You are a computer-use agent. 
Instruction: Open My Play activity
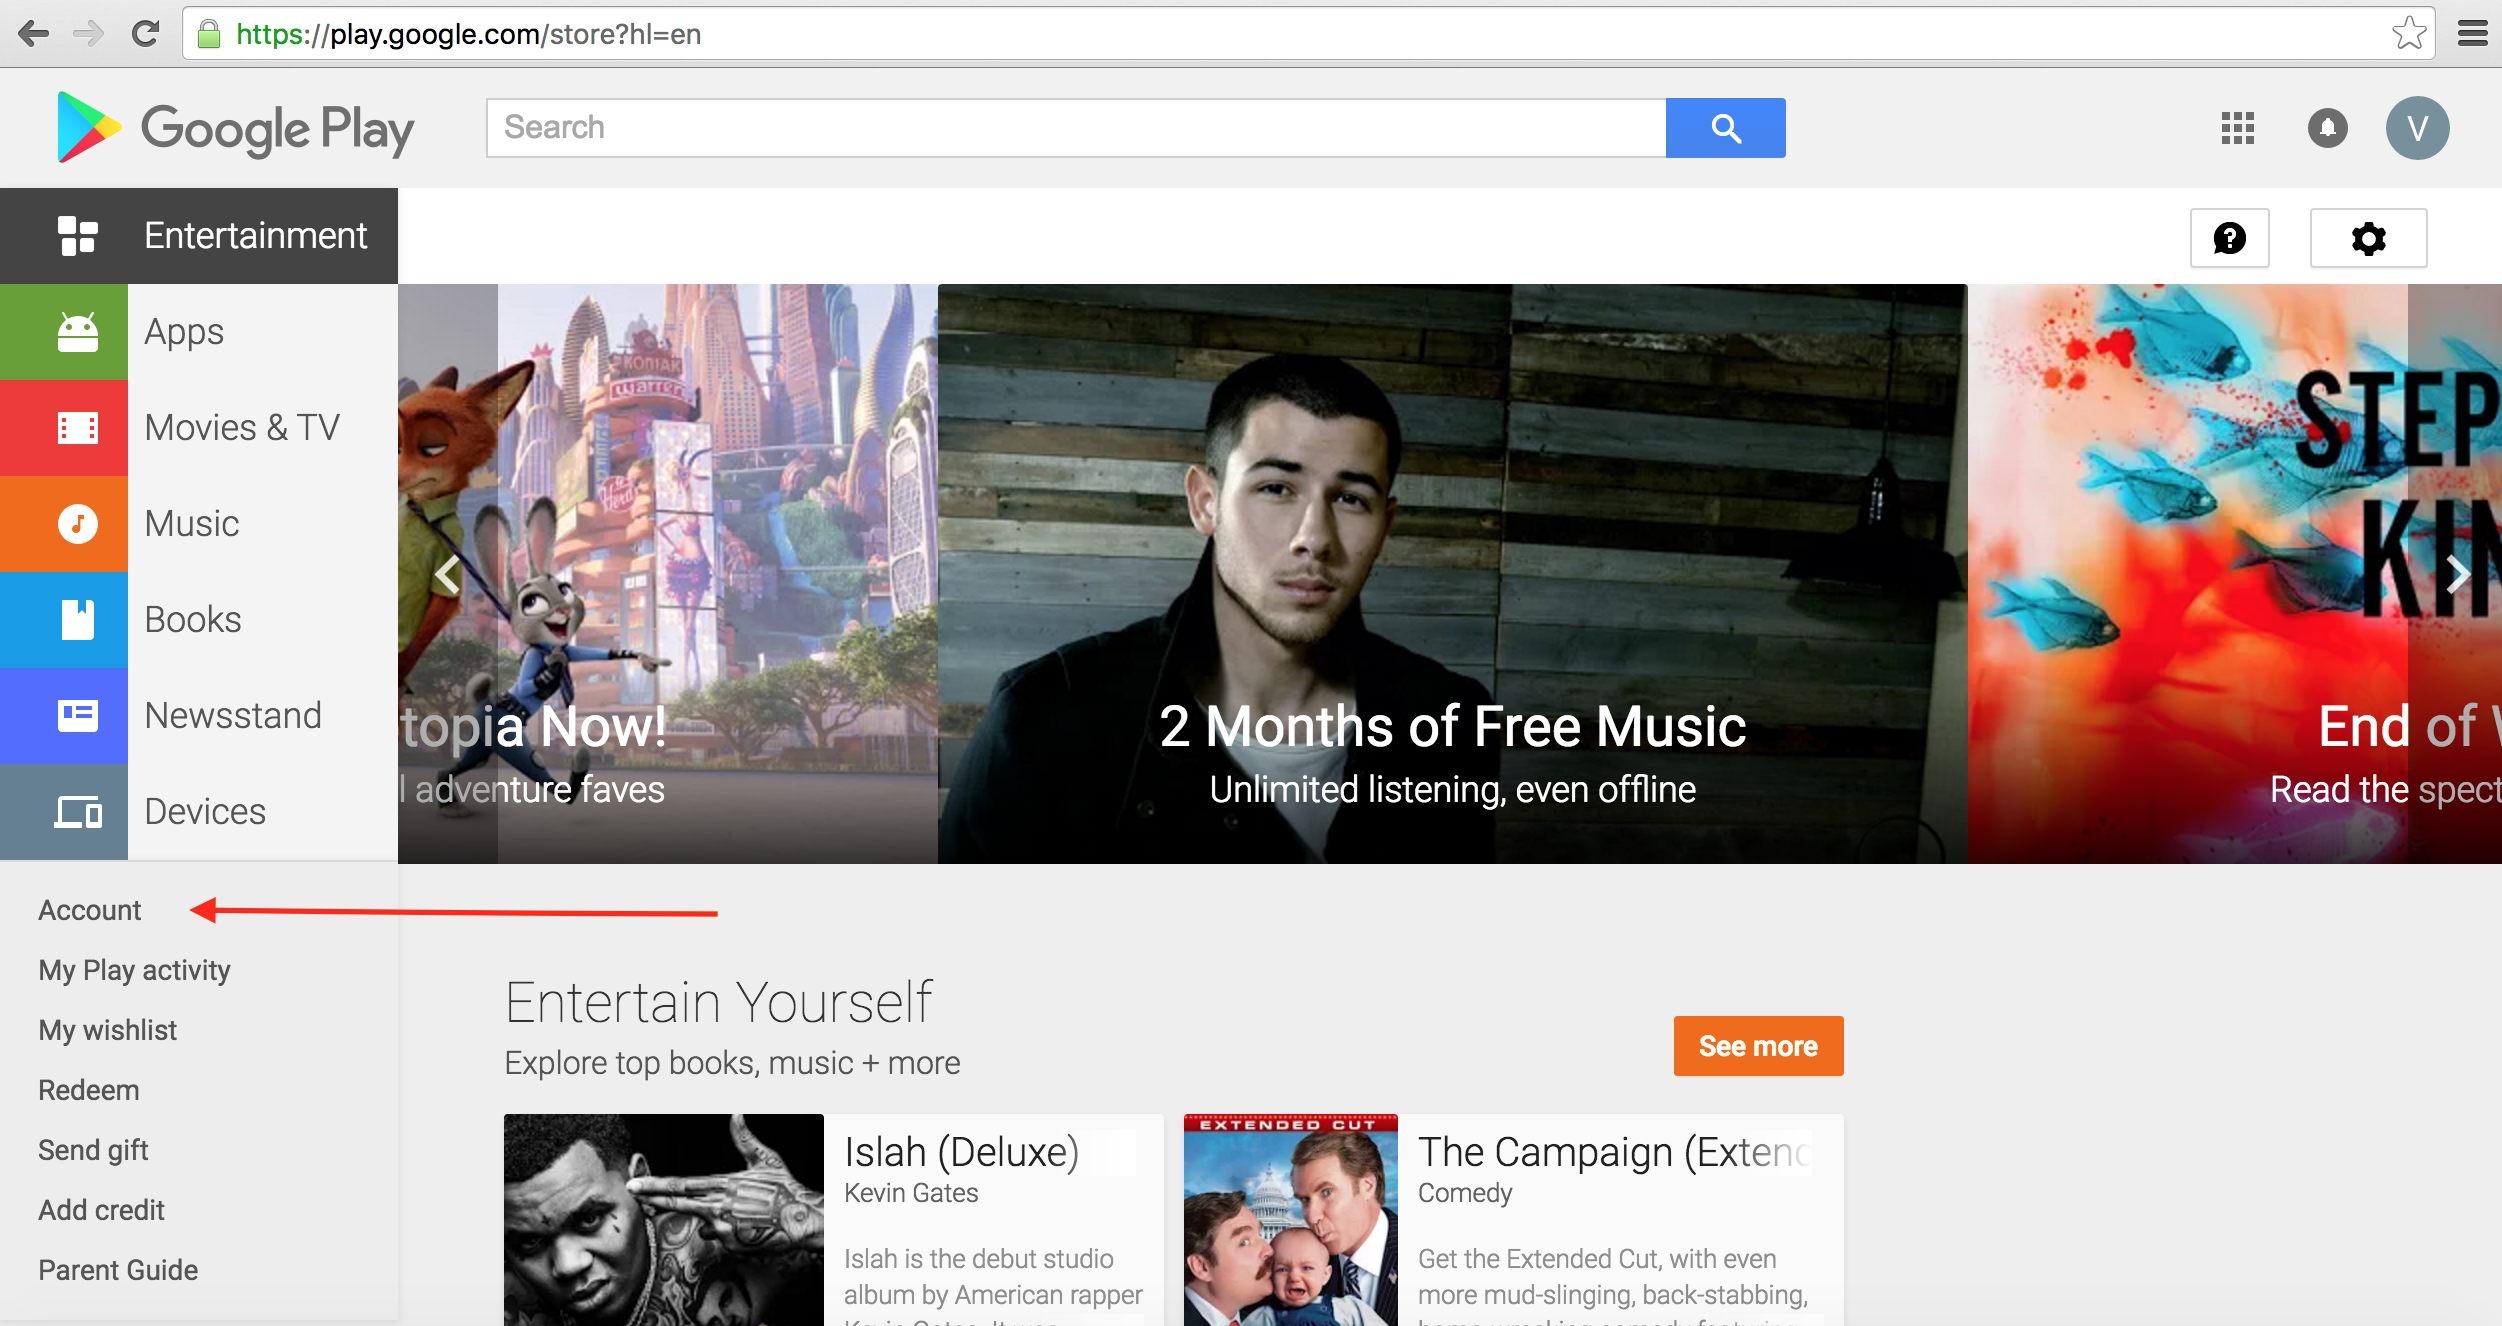coord(134,970)
